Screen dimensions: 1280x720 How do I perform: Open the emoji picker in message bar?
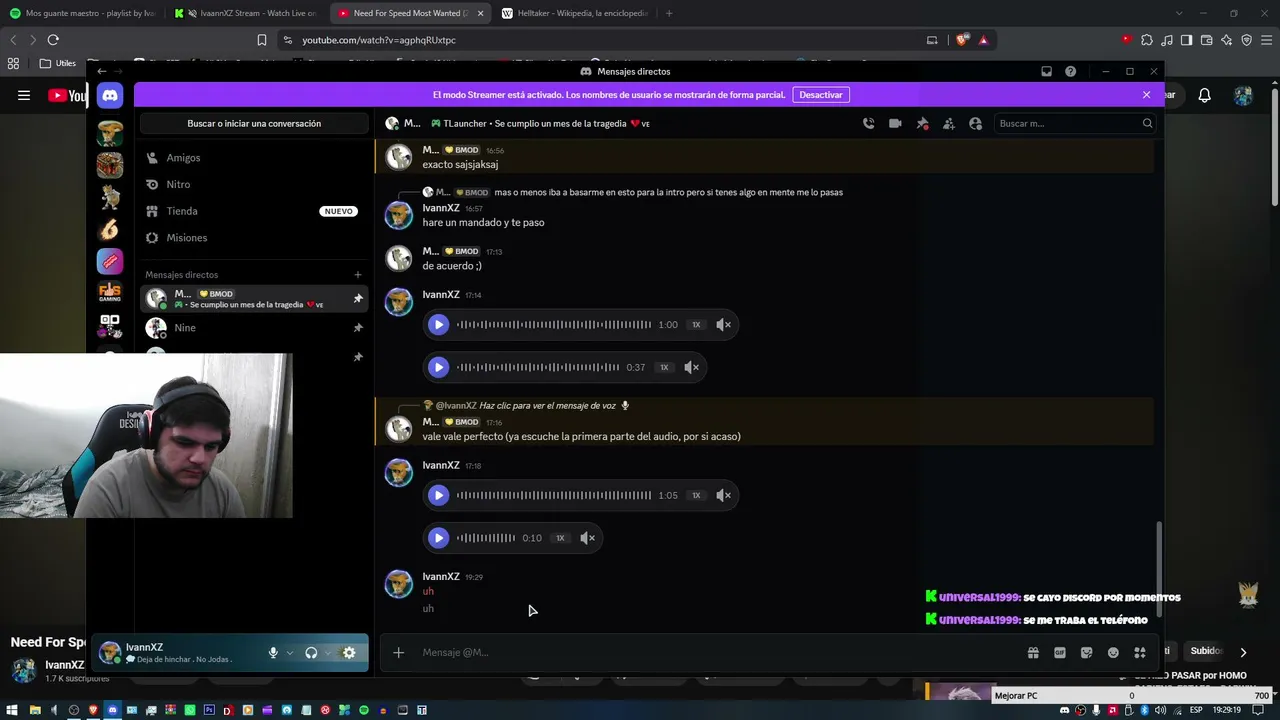[1113, 653]
